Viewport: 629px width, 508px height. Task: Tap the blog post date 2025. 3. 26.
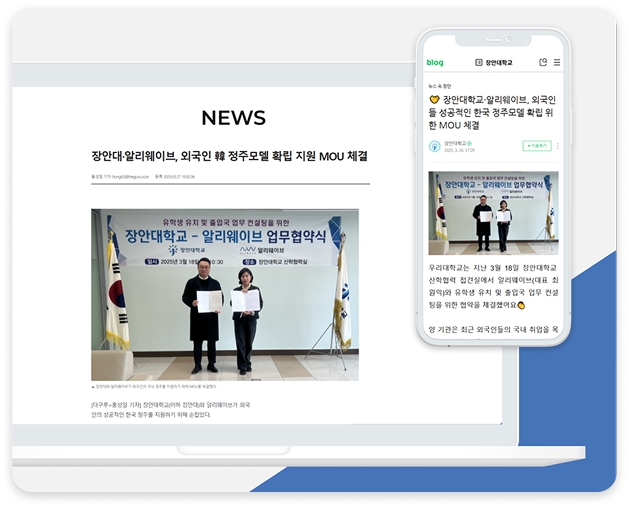pyautogui.click(x=459, y=150)
